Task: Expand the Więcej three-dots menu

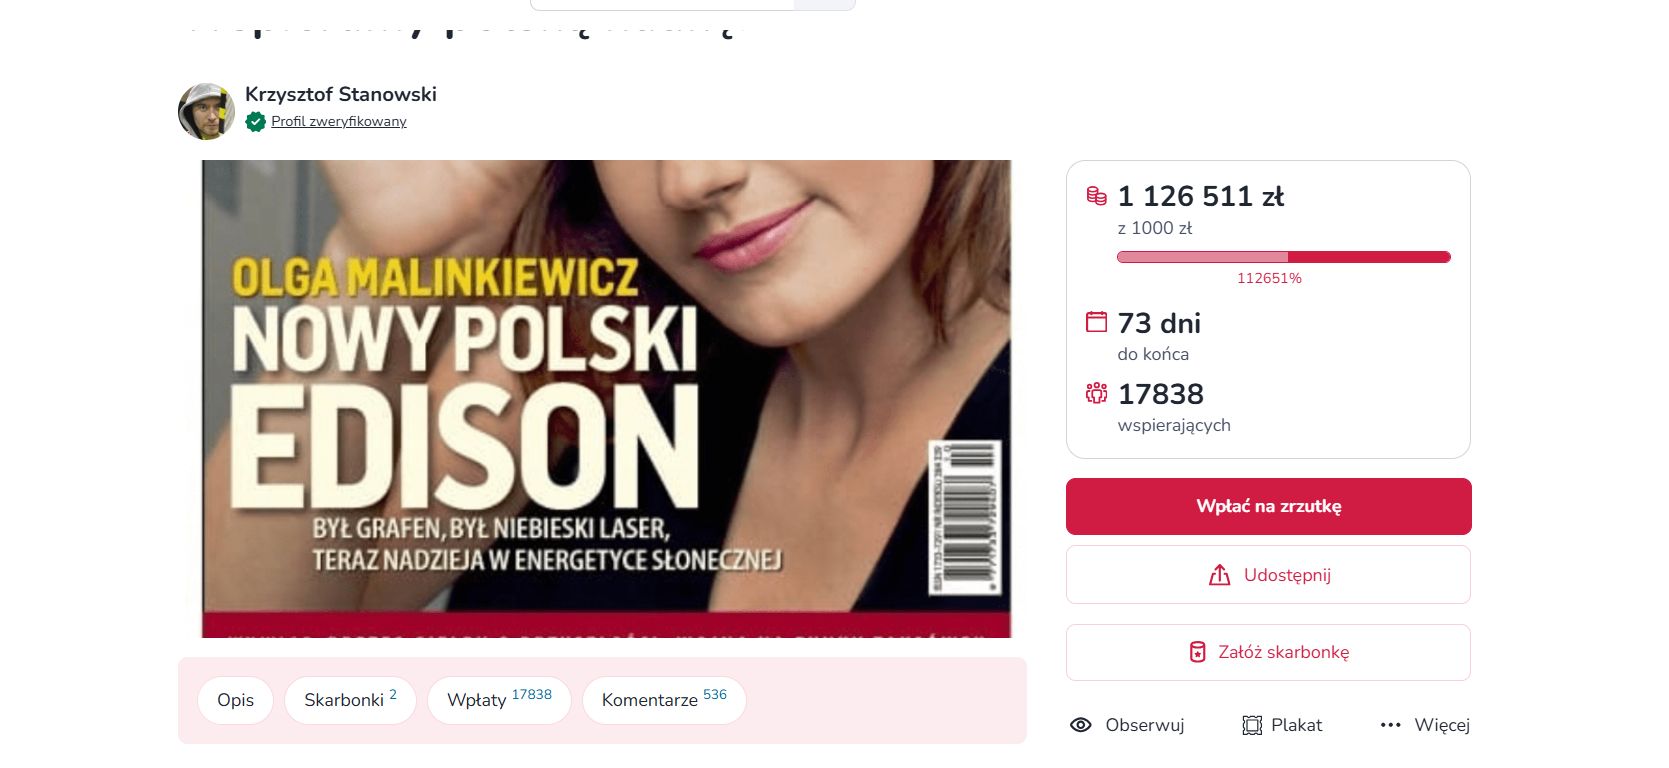Action: pyautogui.click(x=1390, y=725)
